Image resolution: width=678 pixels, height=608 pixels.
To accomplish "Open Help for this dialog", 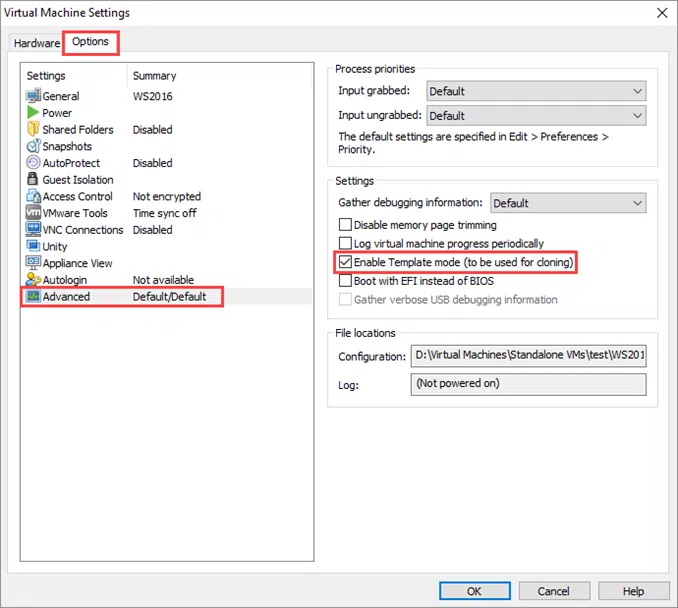I will (633, 591).
